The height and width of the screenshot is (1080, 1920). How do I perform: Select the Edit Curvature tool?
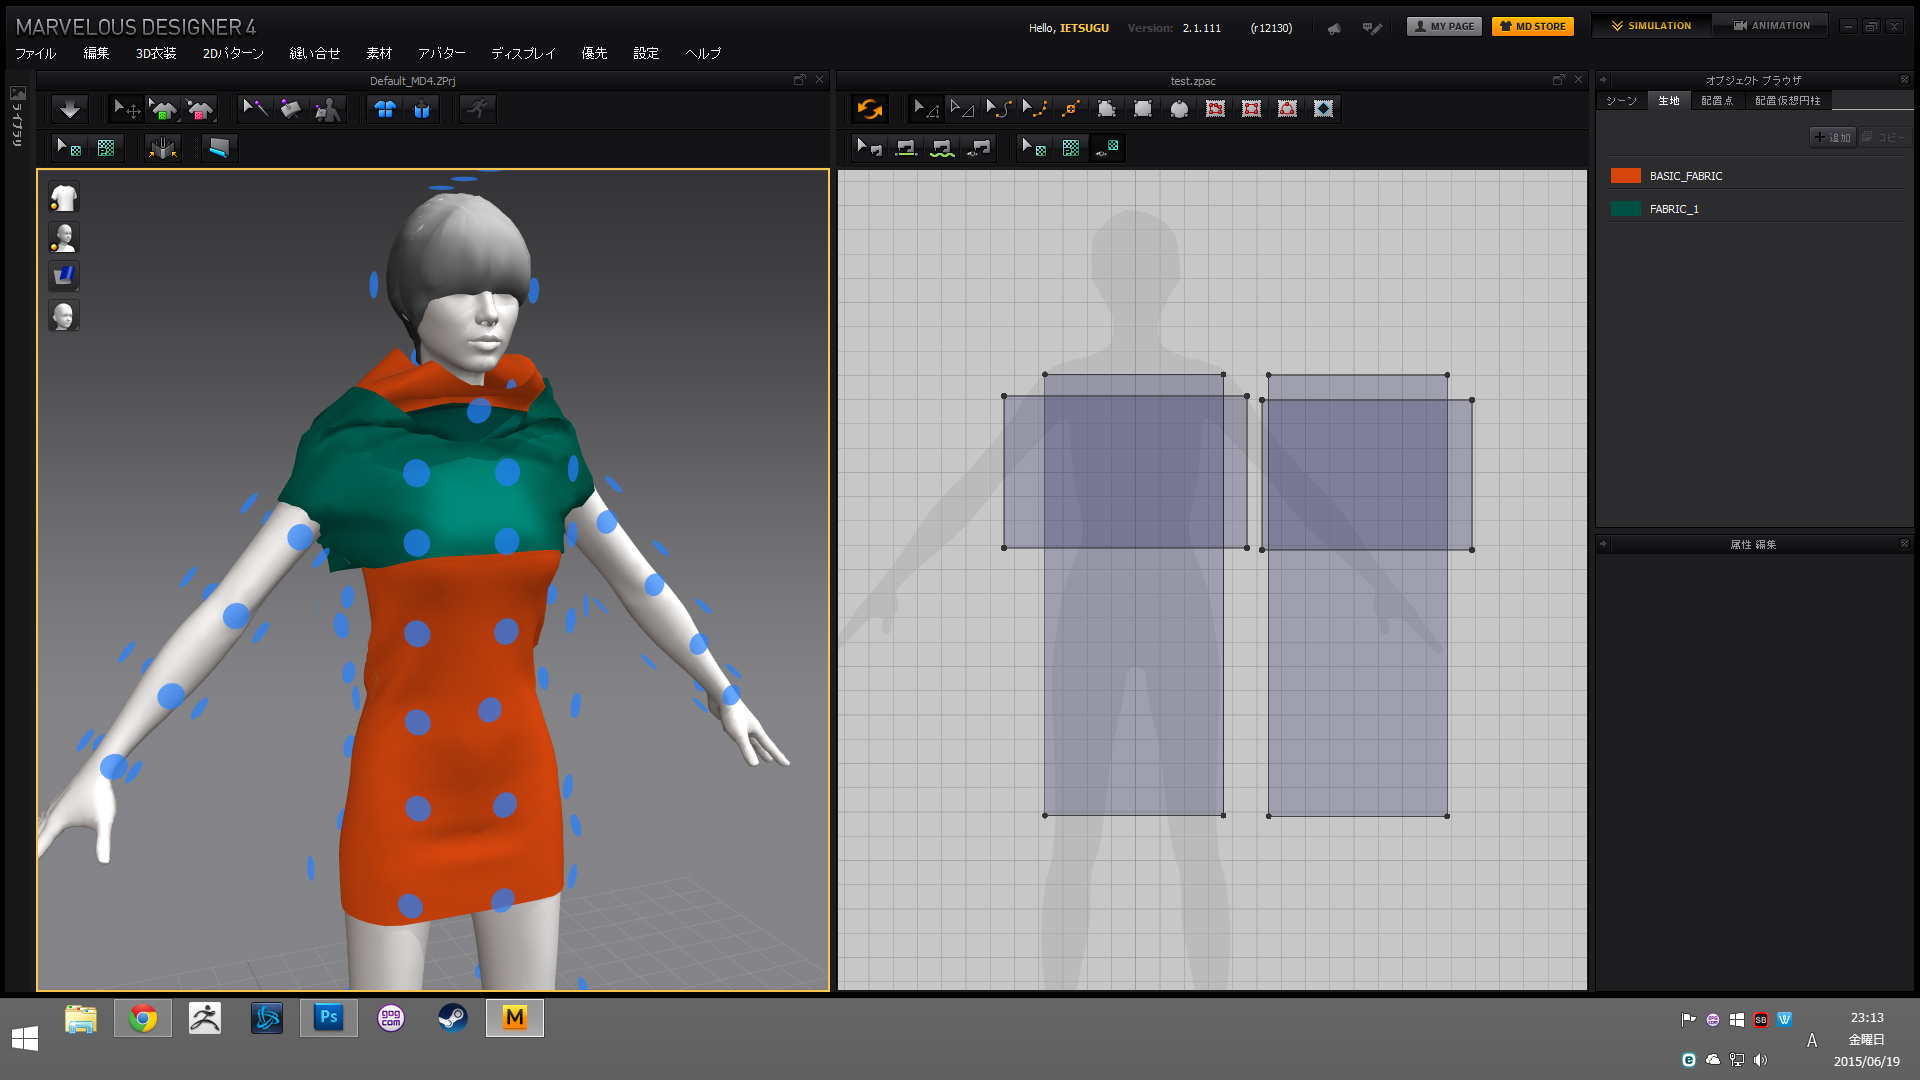click(x=998, y=109)
